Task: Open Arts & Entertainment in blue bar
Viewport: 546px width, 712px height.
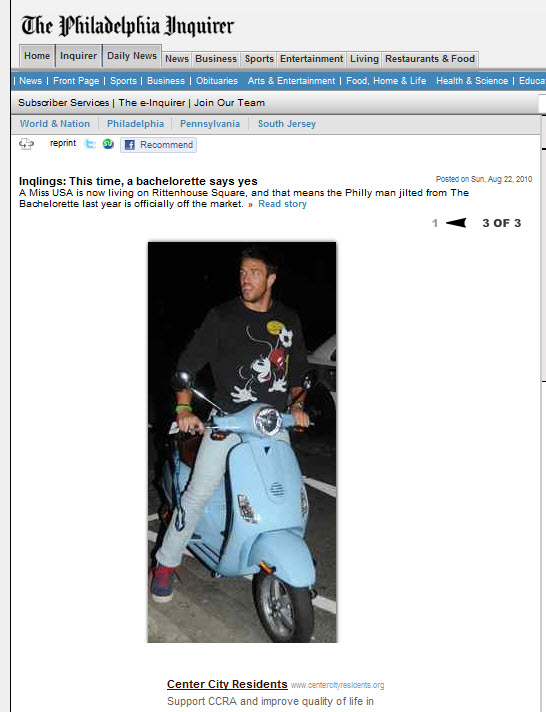Action: [291, 81]
